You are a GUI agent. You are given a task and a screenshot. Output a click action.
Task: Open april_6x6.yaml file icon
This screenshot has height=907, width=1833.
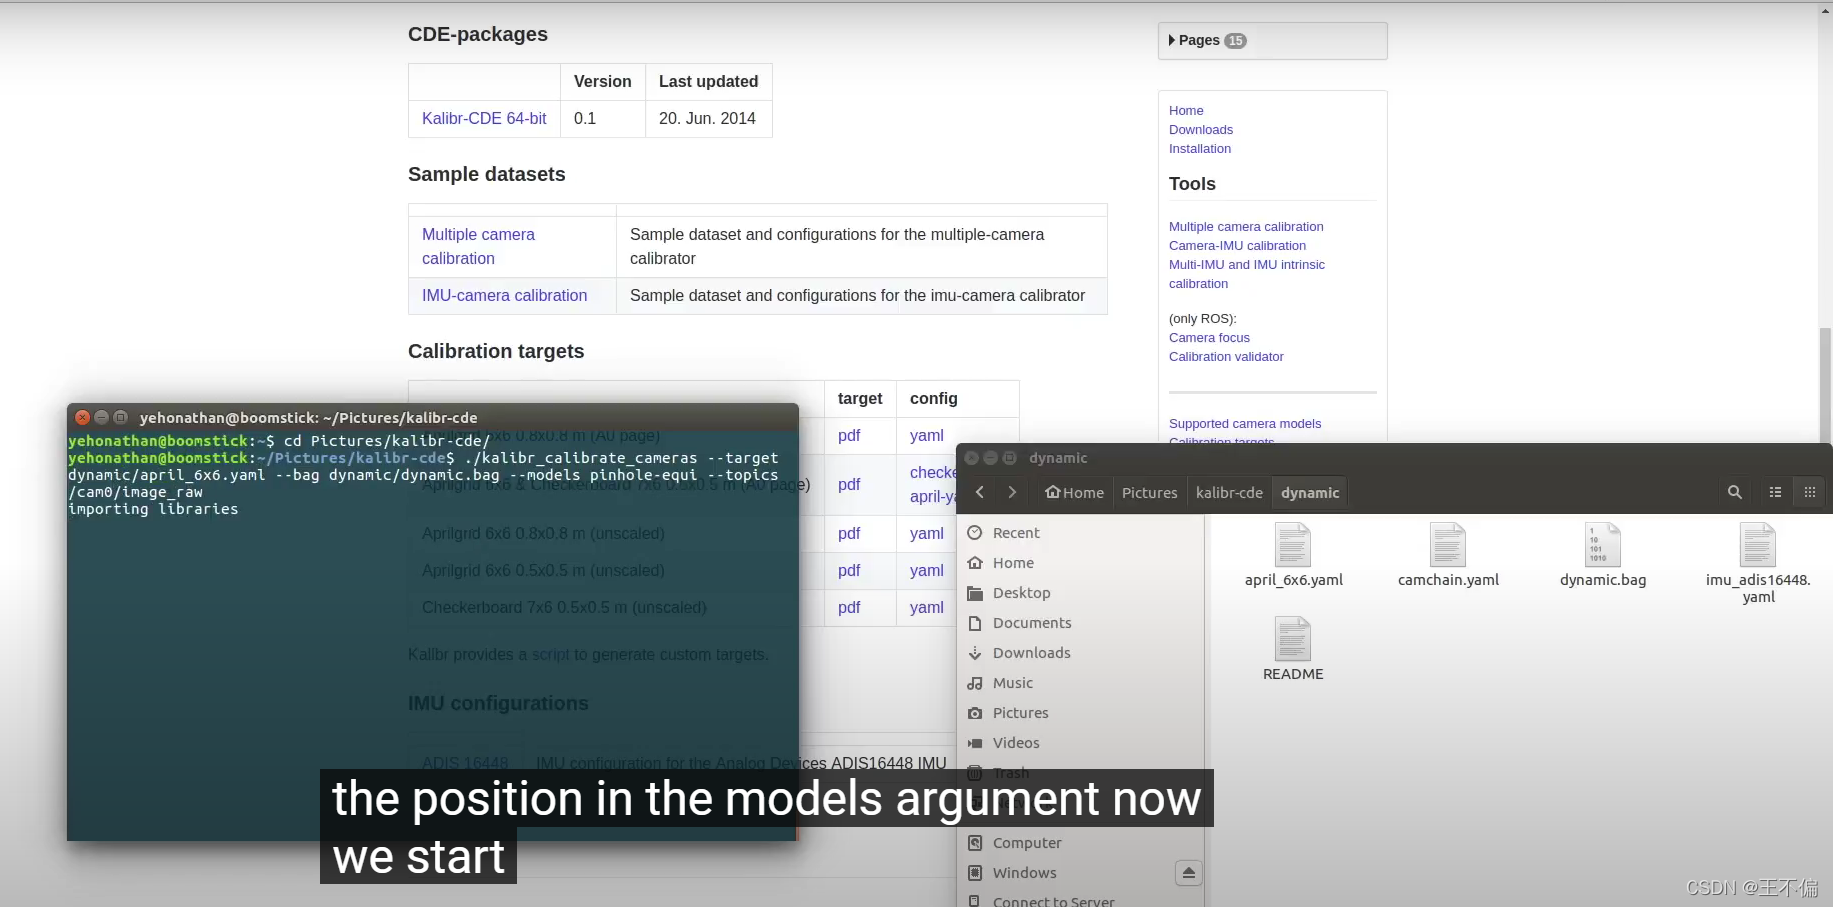tap(1293, 545)
